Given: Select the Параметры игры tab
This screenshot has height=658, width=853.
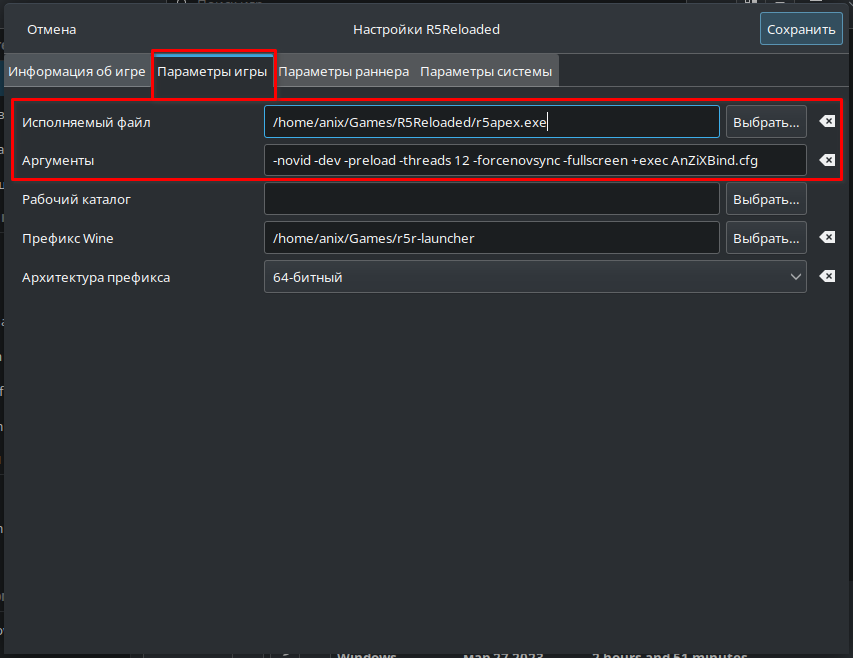Looking at the screenshot, I should click(x=212, y=72).
